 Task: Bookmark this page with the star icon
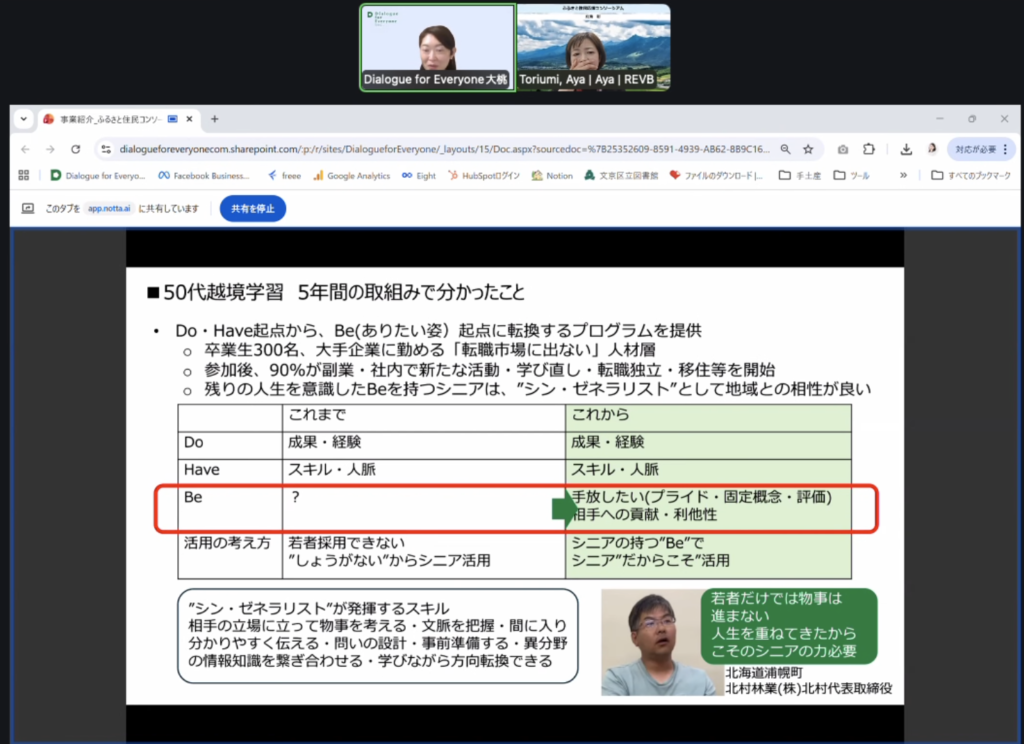(808, 149)
